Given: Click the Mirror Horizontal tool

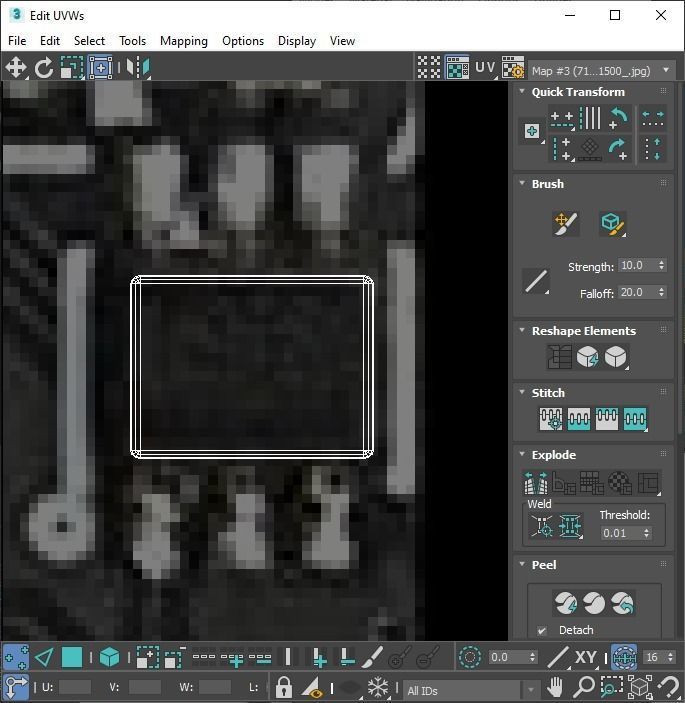Looking at the screenshot, I should pyautogui.click(x=138, y=68).
